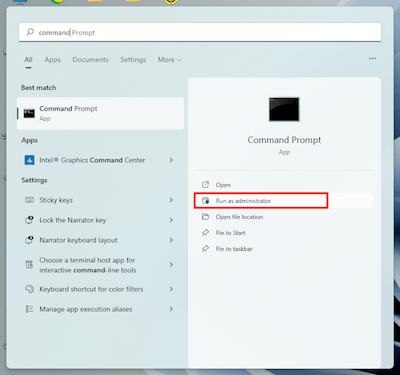Click the large Command Prompt app icon
Viewport: 400px width, 375px height.
284,109
